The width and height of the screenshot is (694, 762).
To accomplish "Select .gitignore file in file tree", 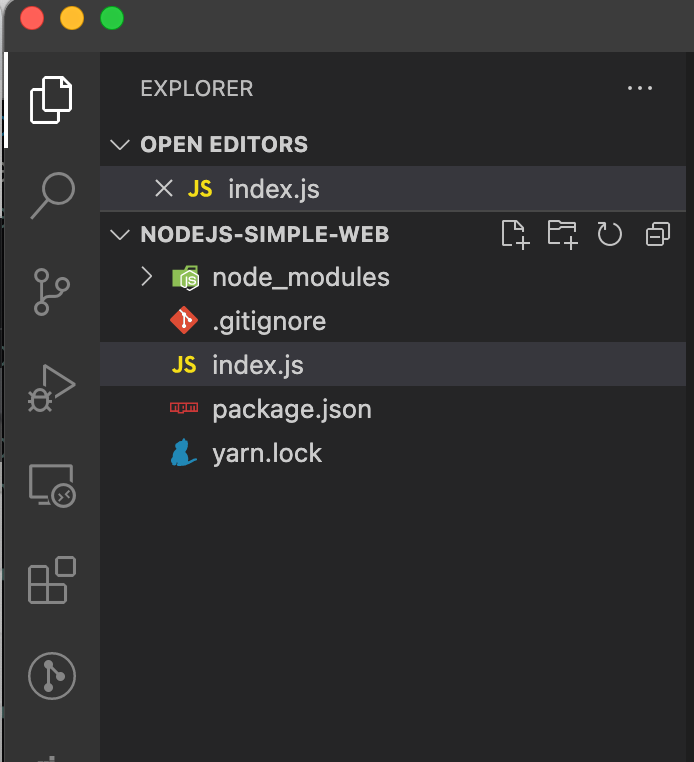I will 268,321.
